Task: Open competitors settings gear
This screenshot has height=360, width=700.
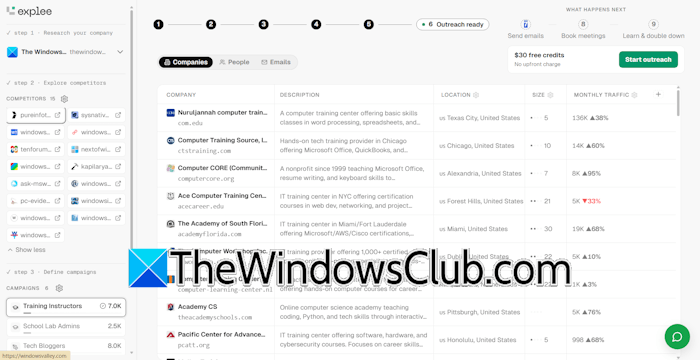Action: (64, 99)
